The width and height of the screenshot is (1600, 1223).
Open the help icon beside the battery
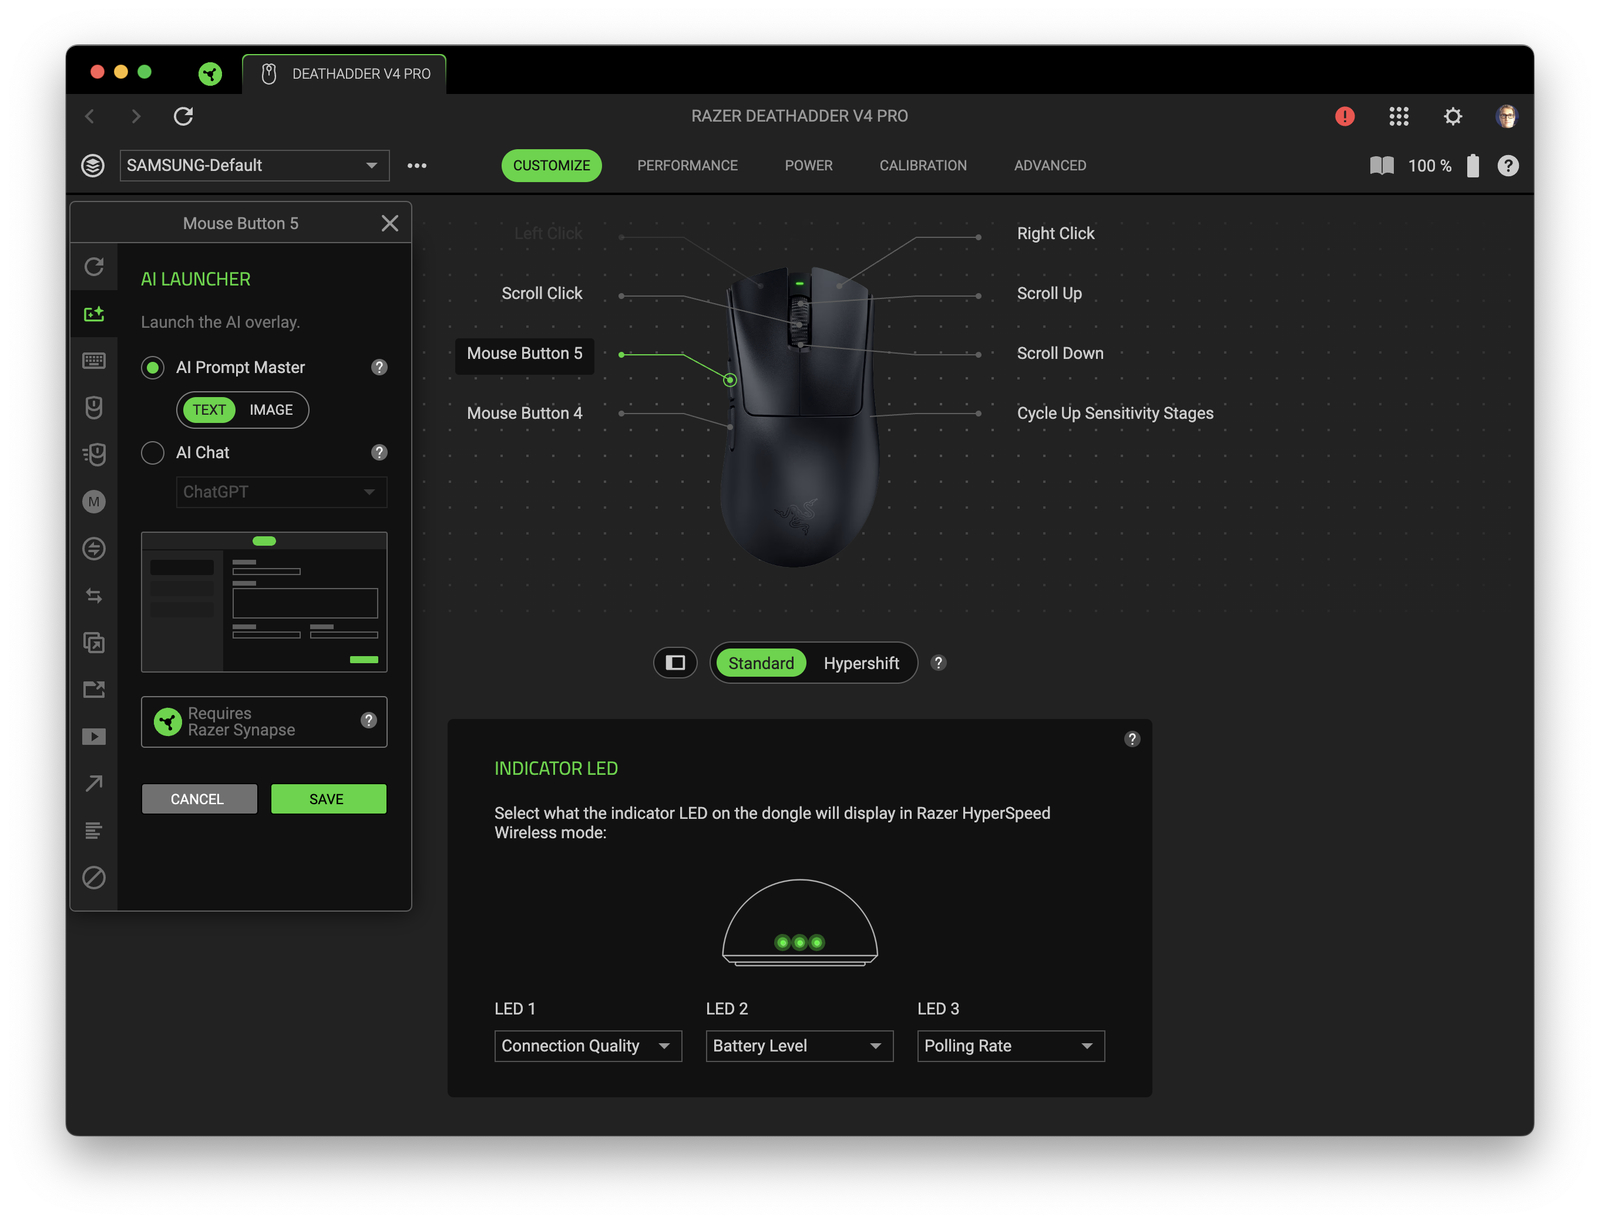click(1508, 165)
